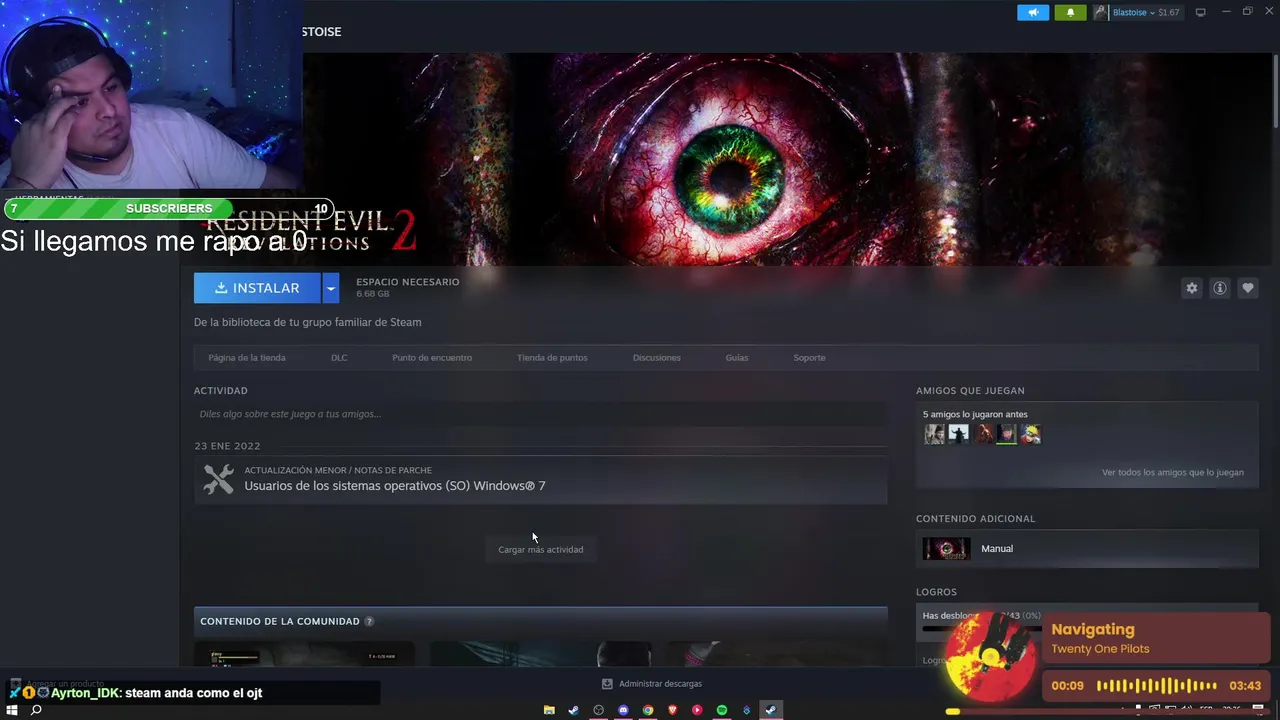Open OBS Studio from taskbar
This screenshot has height=720, width=1280.
click(599, 710)
